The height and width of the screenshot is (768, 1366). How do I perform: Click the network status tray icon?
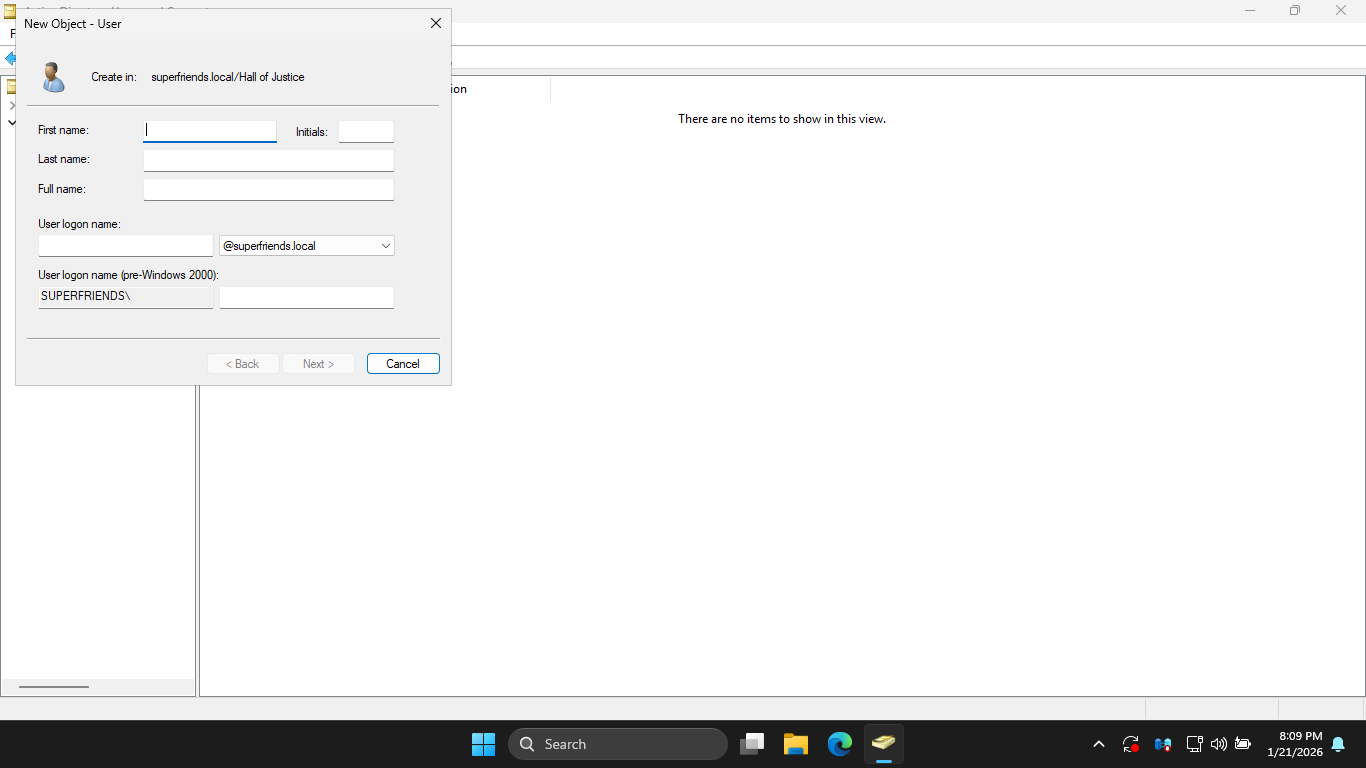click(x=1193, y=744)
